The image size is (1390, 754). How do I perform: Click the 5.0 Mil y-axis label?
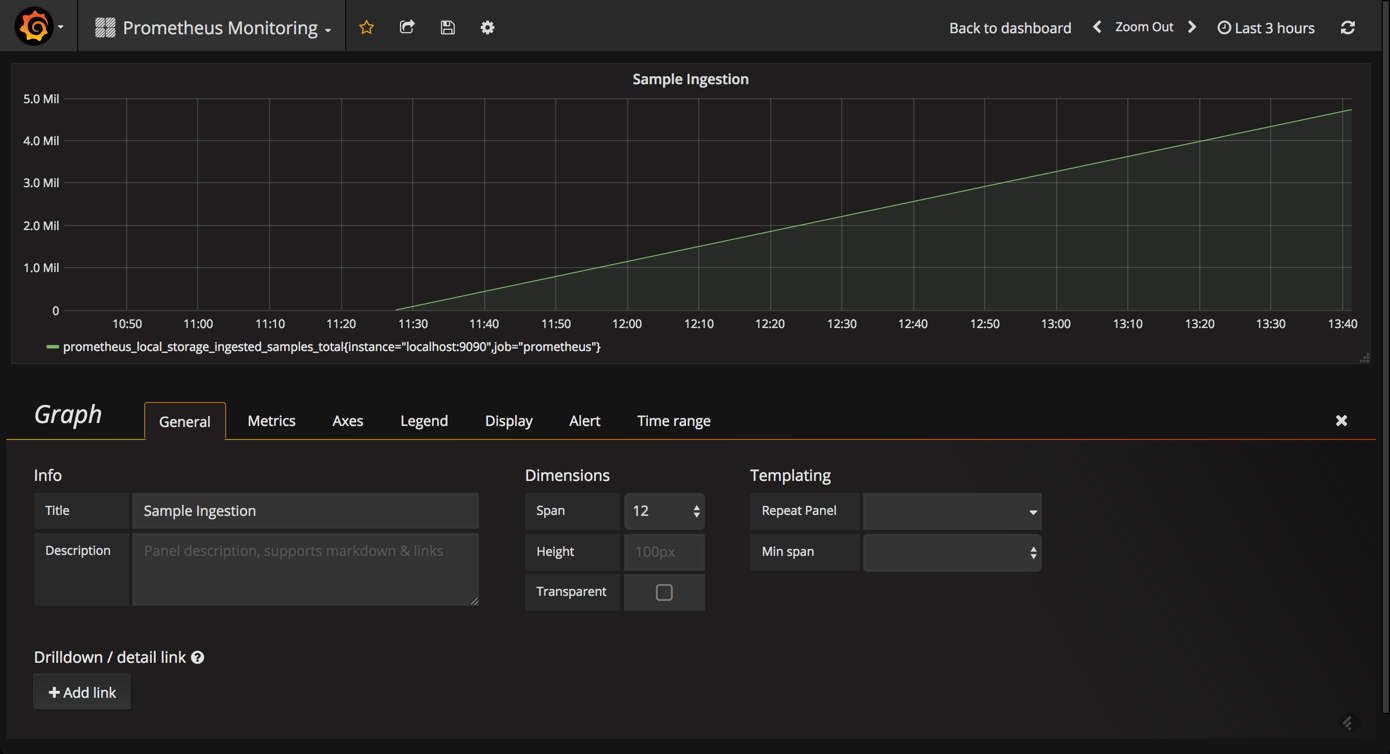(x=41, y=99)
